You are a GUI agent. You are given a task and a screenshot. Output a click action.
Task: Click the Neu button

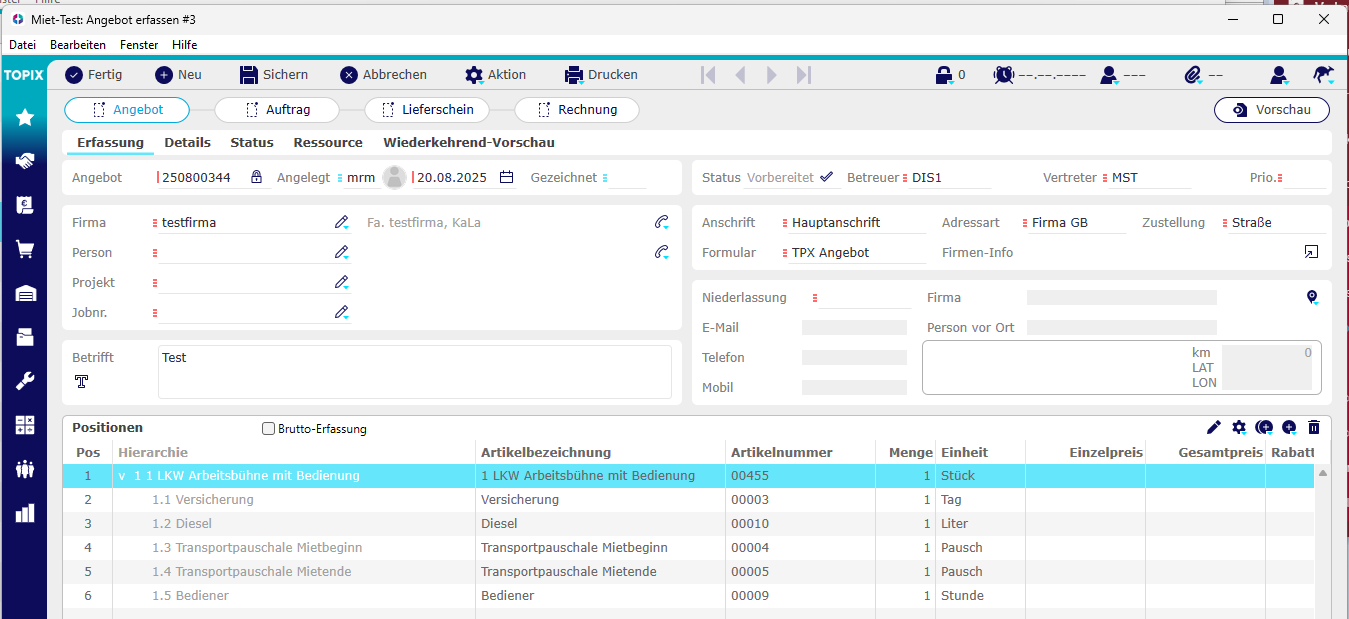pyautogui.click(x=178, y=75)
